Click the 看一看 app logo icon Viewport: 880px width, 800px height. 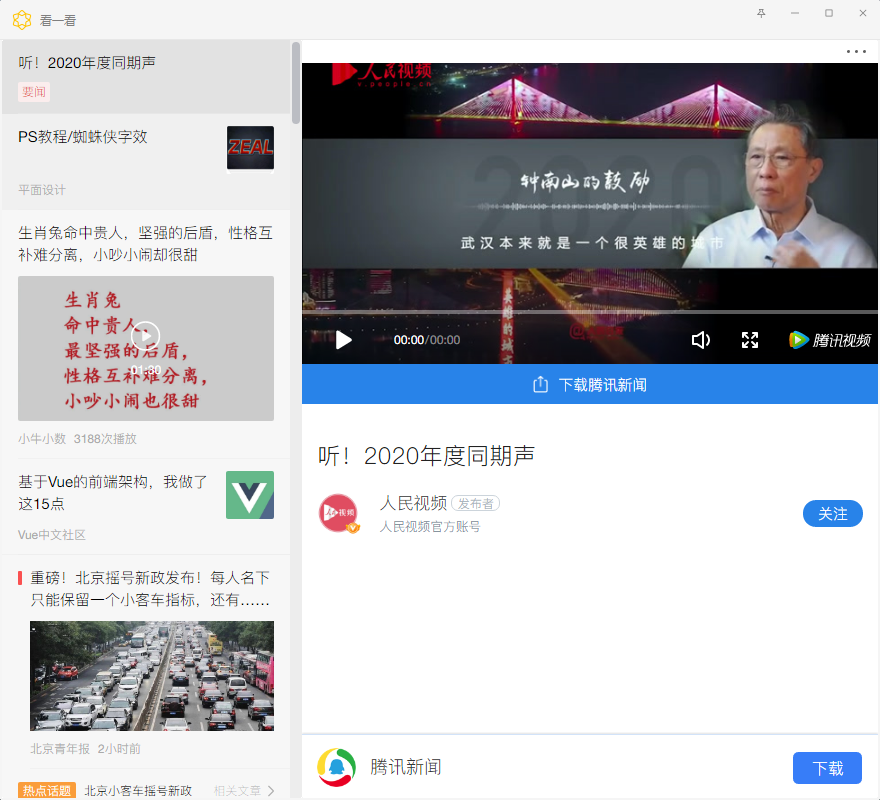22,20
